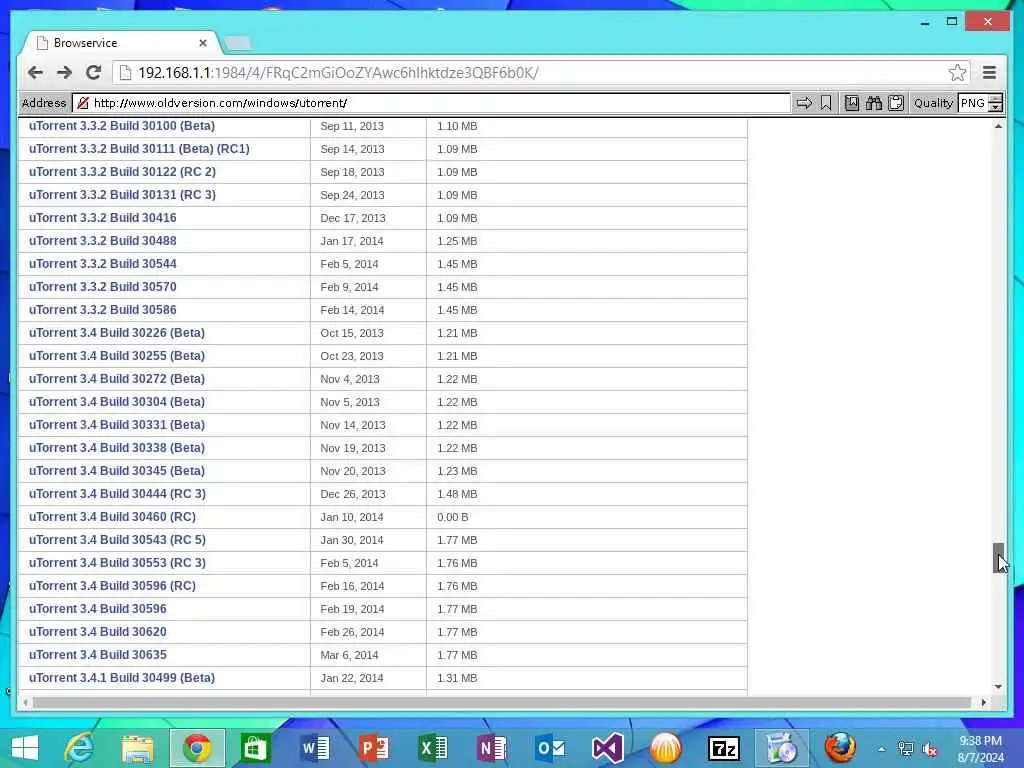Open Chrome hamburger menu
Image resolution: width=1024 pixels, height=768 pixels.
pos(989,72)
